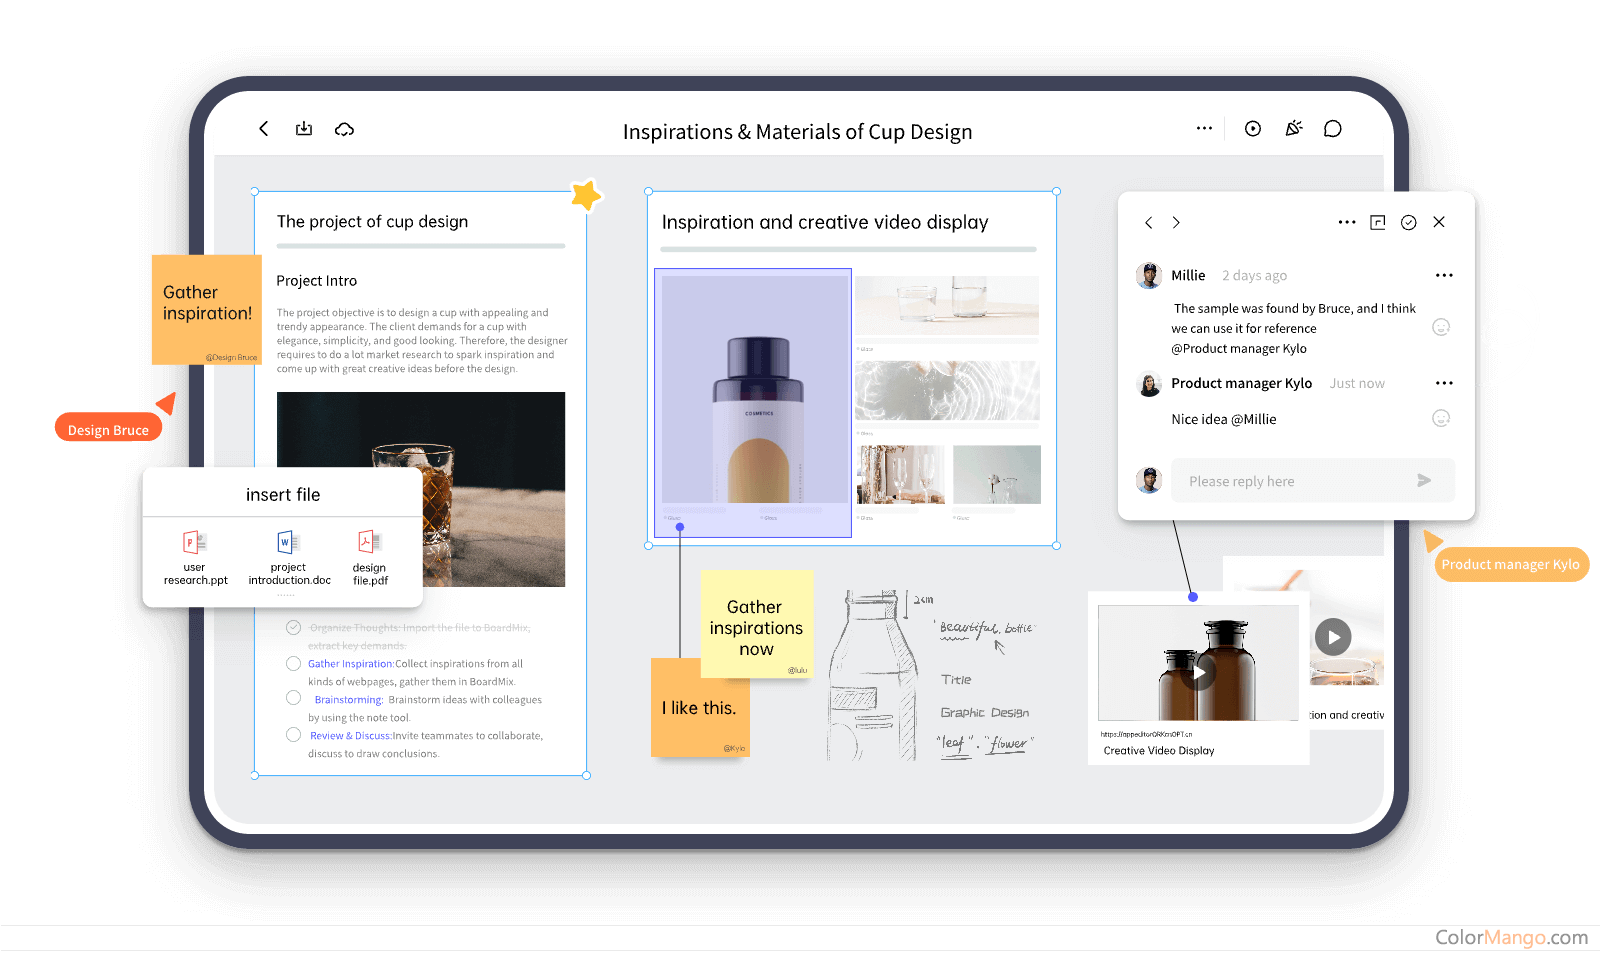The image size is (1600, 973).
Task: Click the back arrow in top toolbar
Action: 264,129
